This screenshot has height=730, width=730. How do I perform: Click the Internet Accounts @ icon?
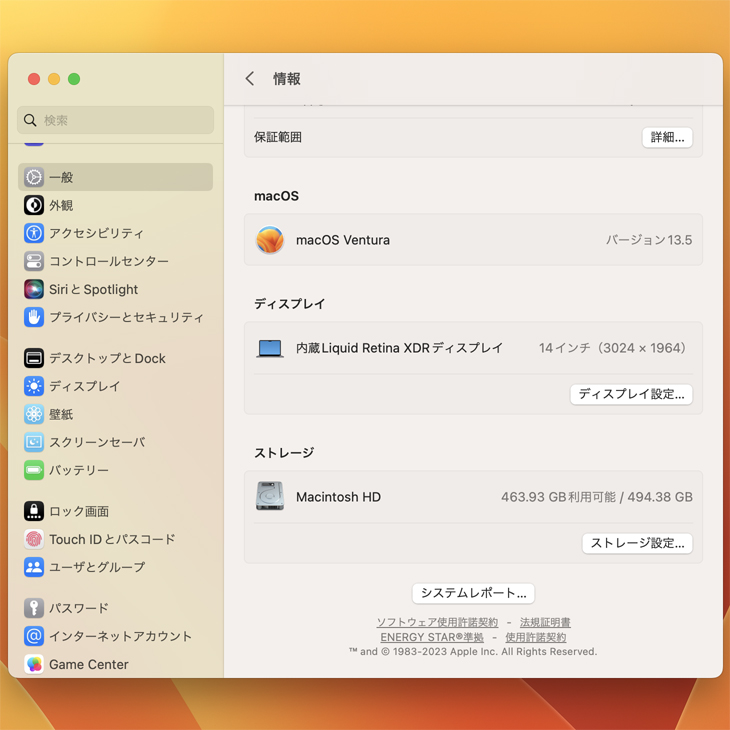pyautogui.click(x=34, y=635)
